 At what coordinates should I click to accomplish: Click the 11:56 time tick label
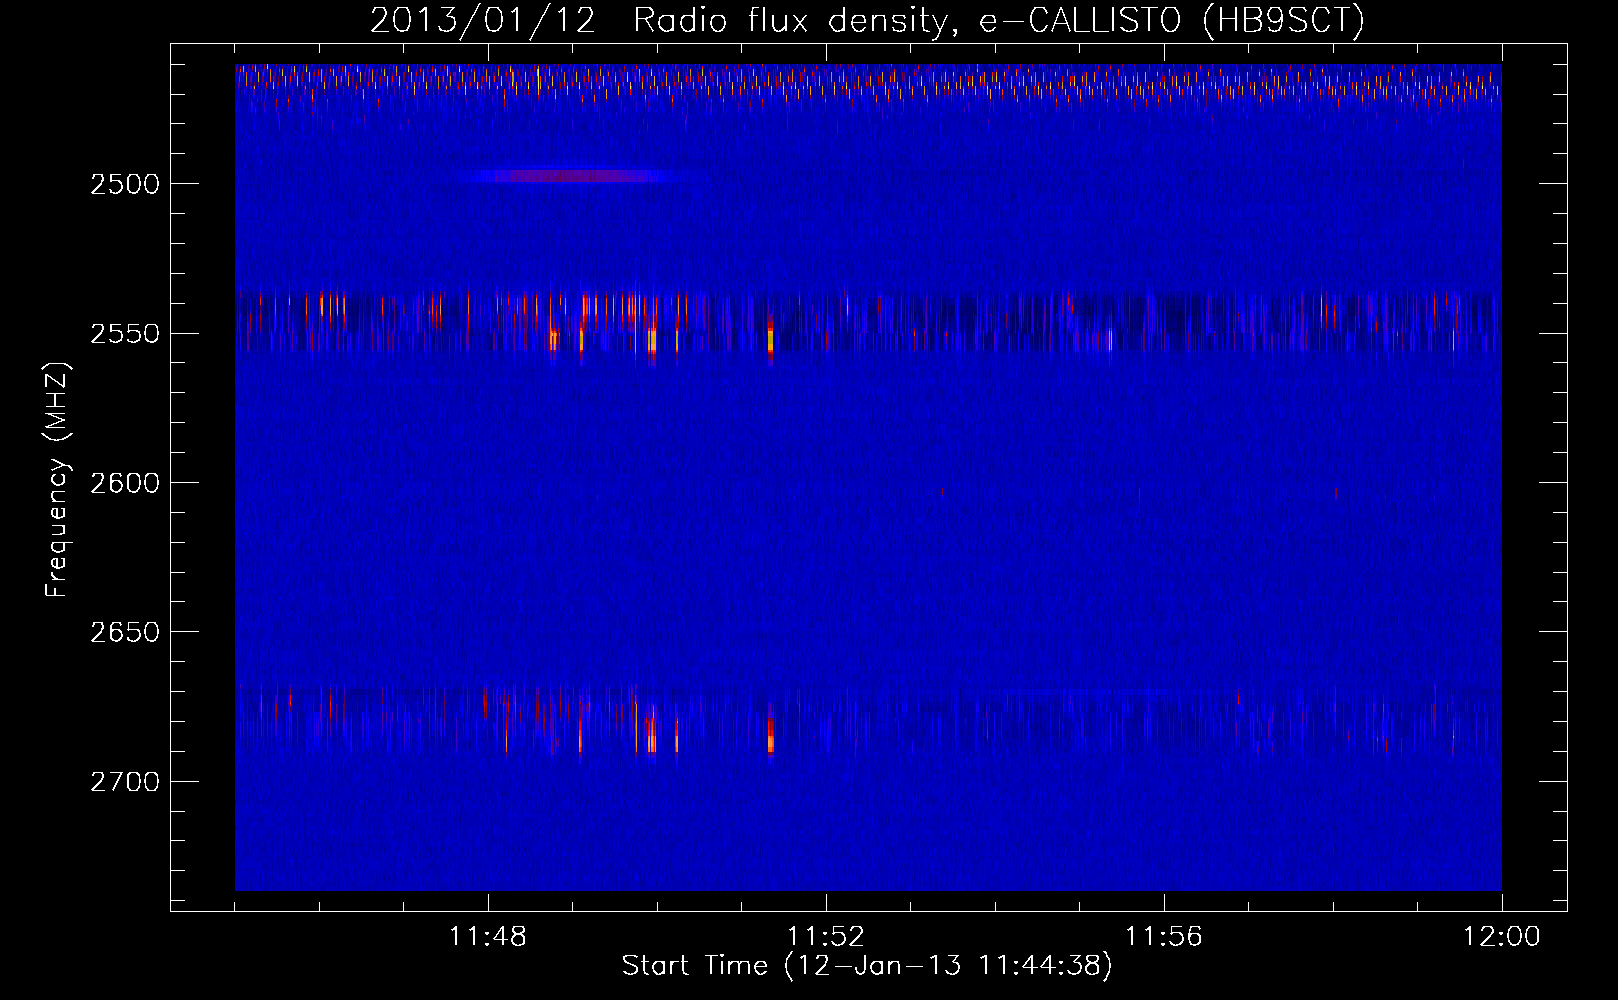[1164, 937]
